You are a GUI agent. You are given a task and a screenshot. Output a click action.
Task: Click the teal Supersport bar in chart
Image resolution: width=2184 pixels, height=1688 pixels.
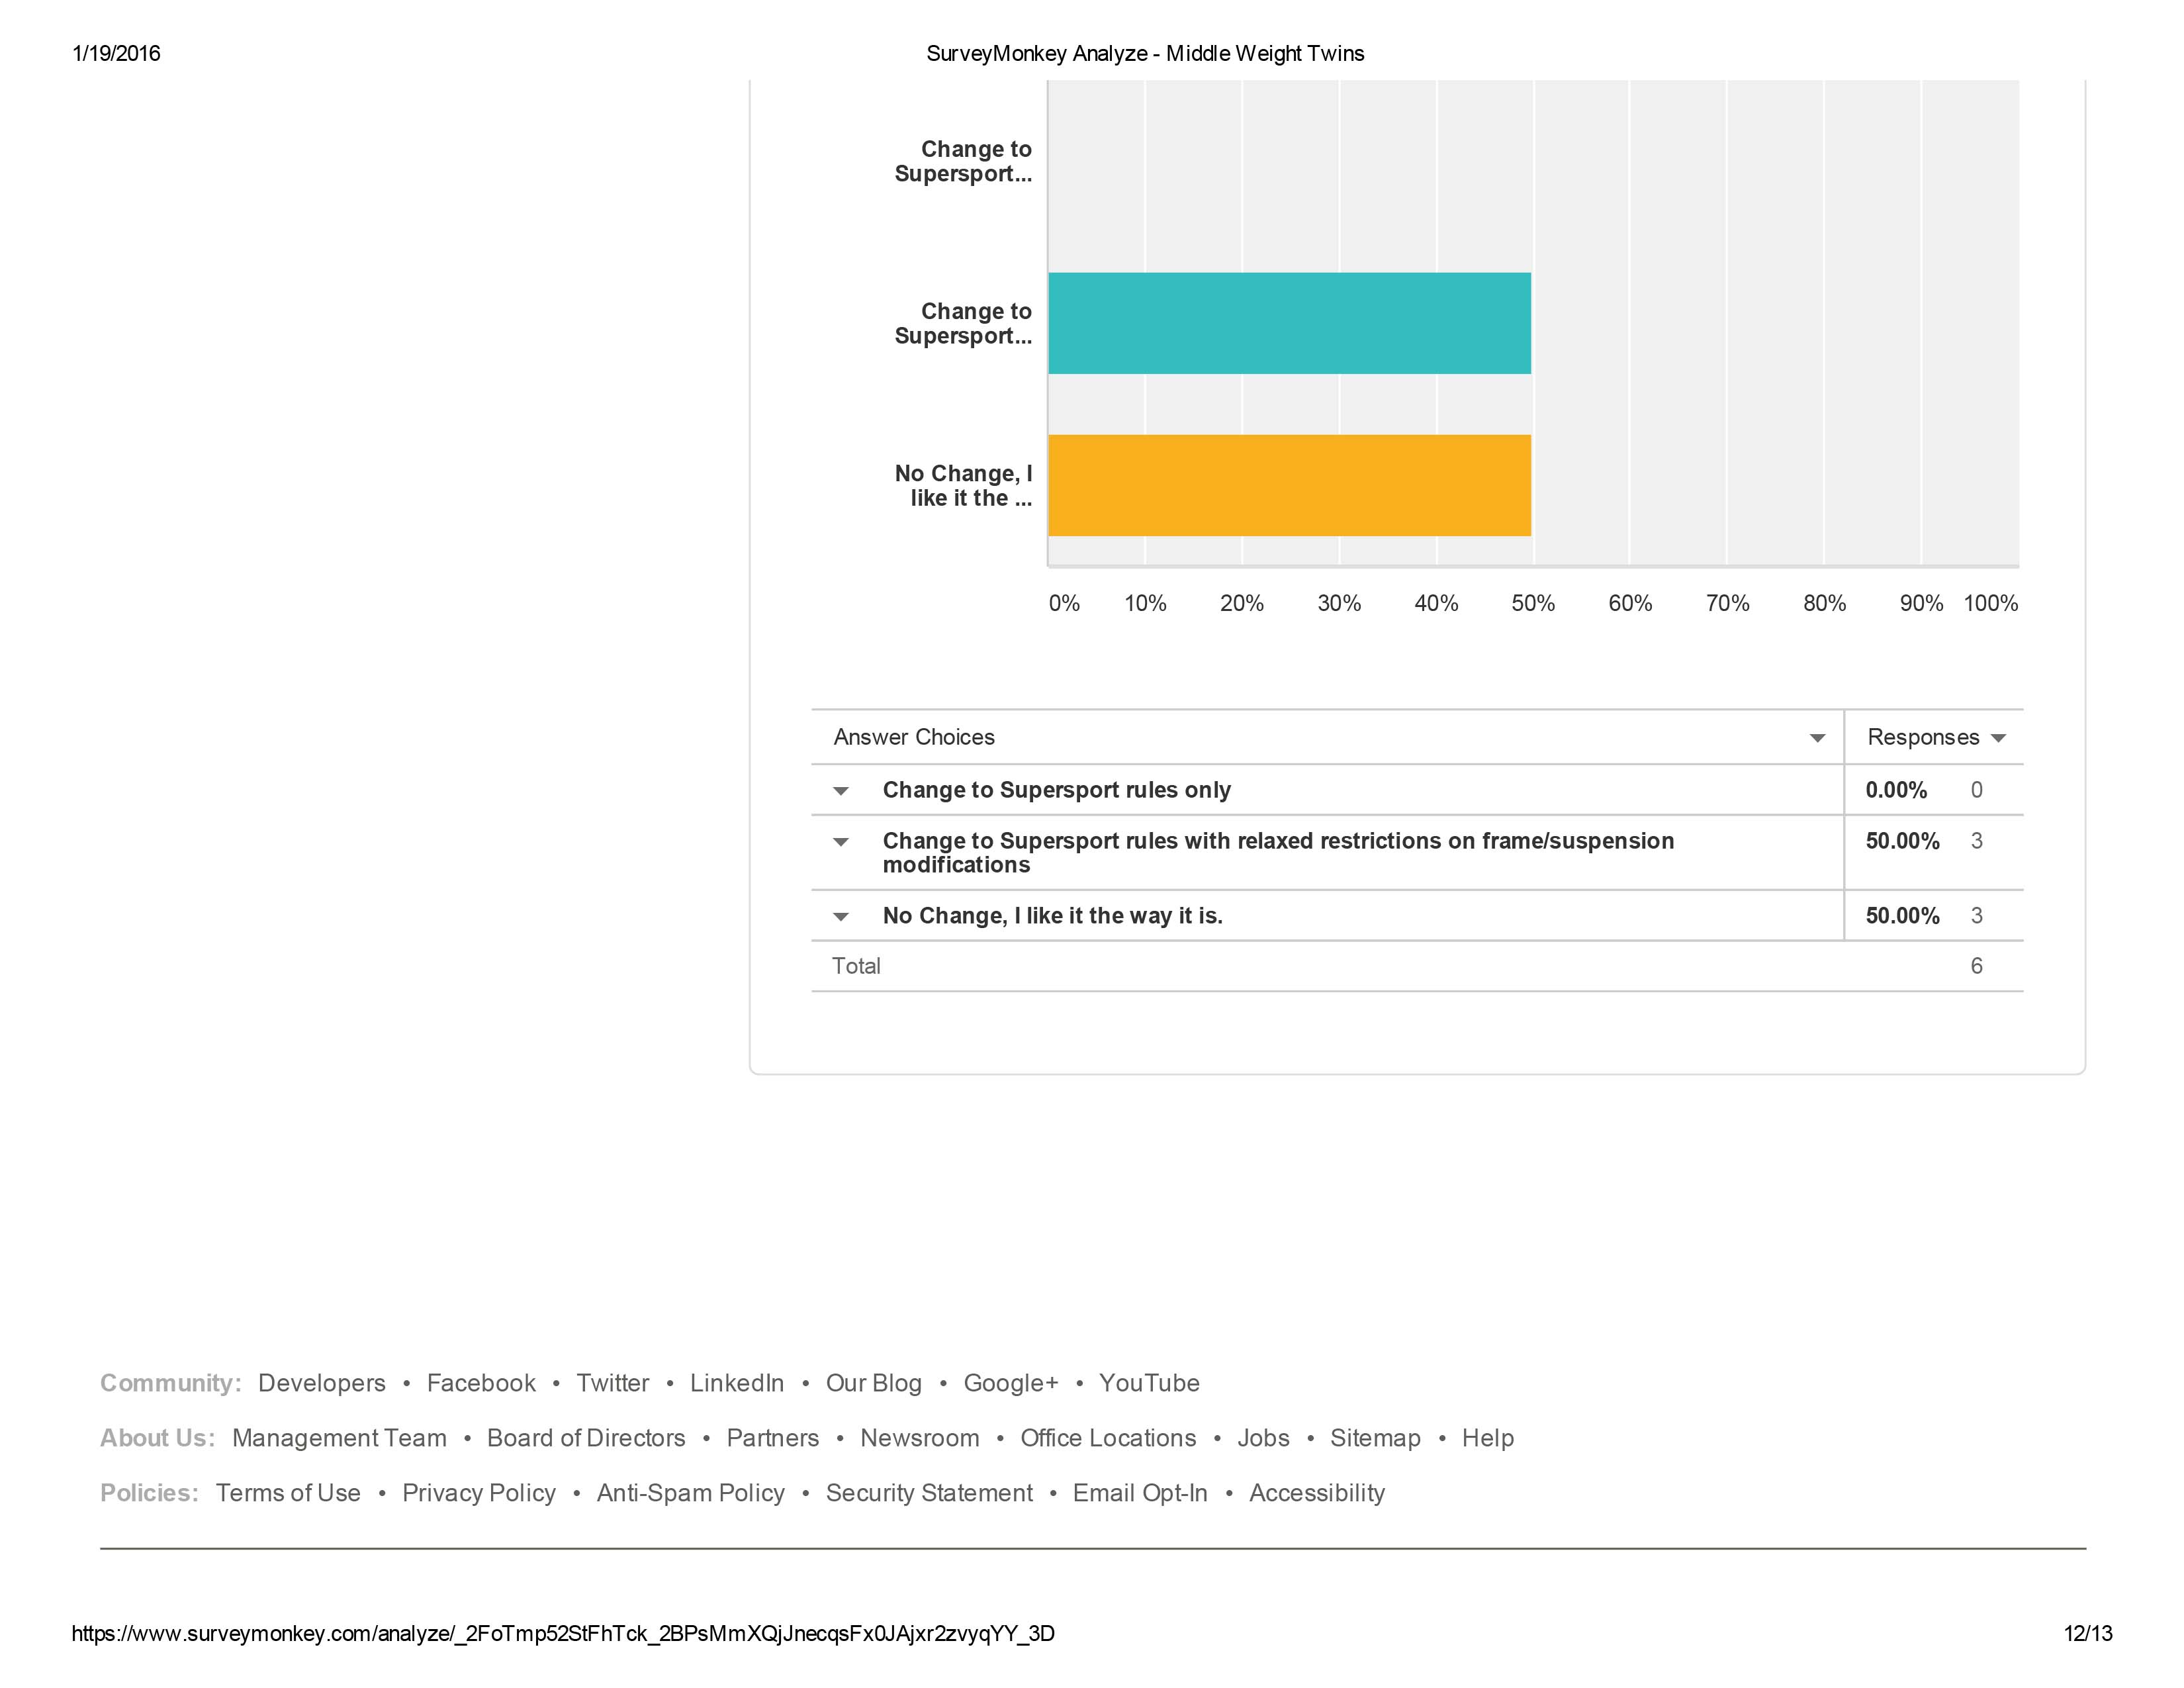click(1288, 323)
